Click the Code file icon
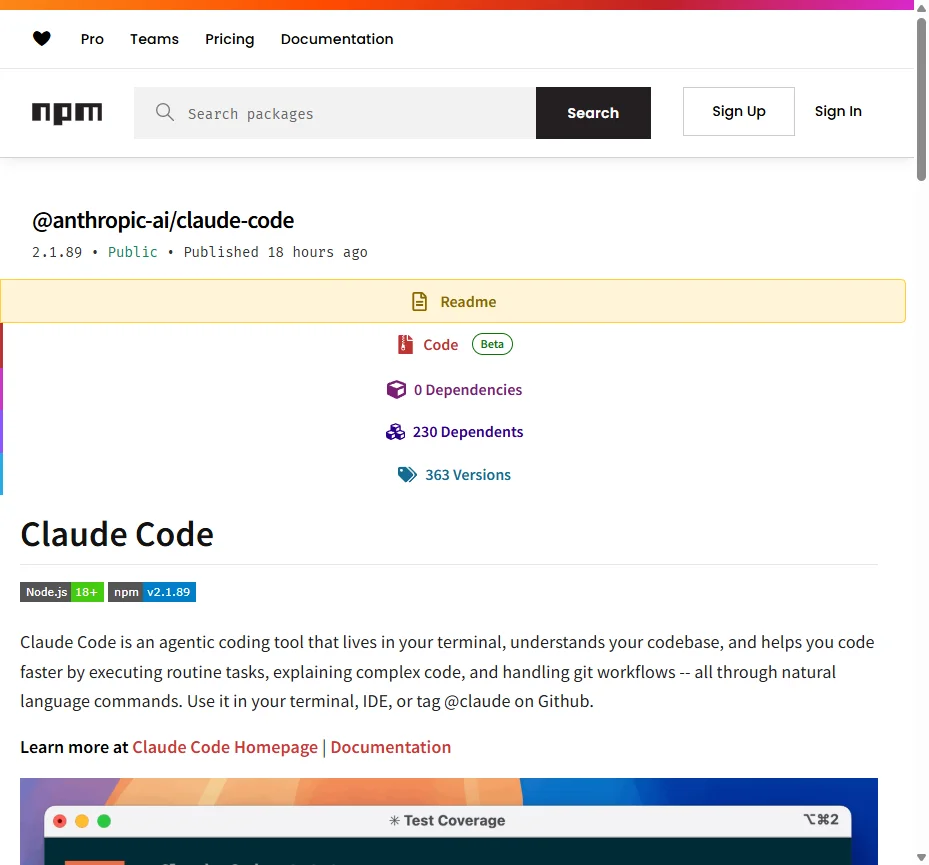Viewport: 929px width, 865px height. [x=404, y=343]
